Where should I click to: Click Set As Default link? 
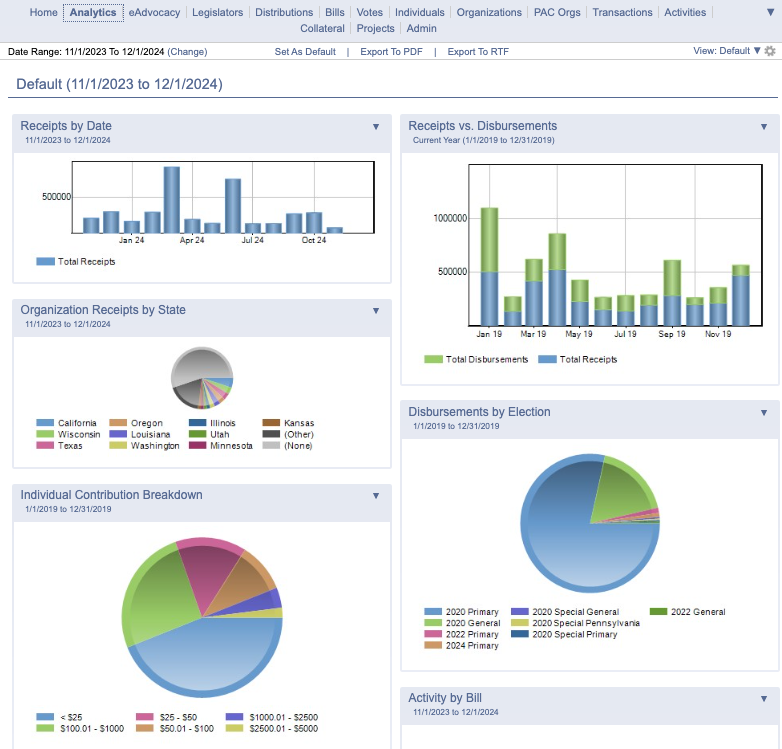pyautogui.click(x=305, y=52)
